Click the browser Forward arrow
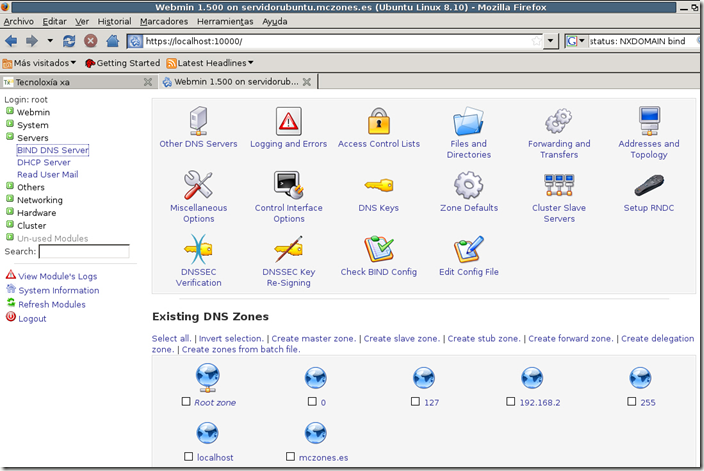The image size is (704, 471). tap(32, 41)
